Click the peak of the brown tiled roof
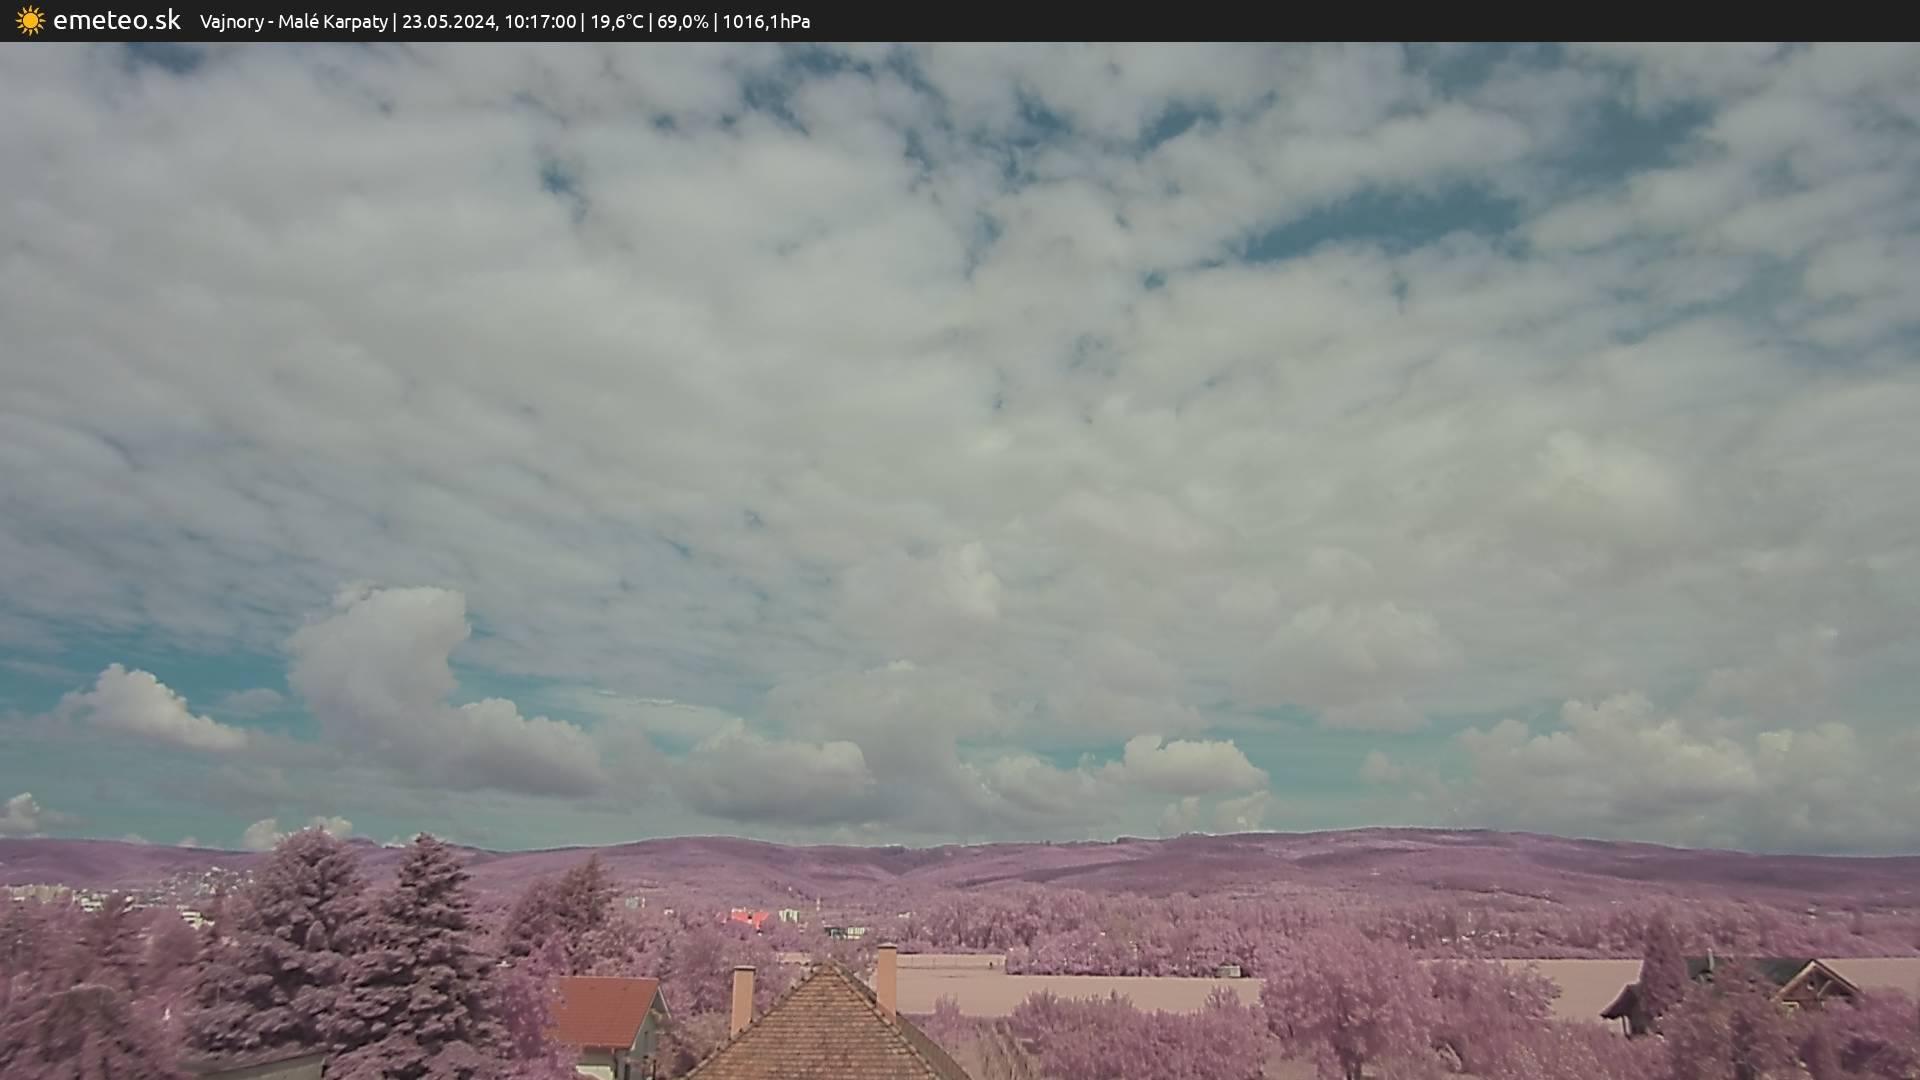The image size is (1920, 1080). (x=827, y=968)
